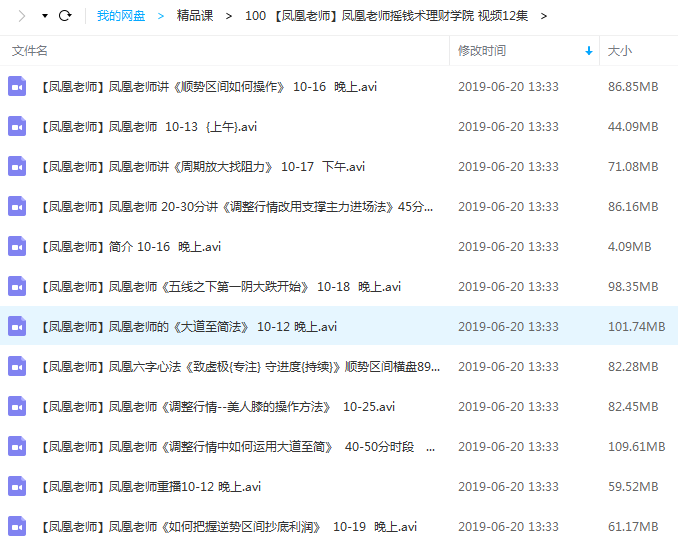Open the 调整行情--美人膝的操作方法 10-25.avi file
678x555 pixels.
click(x=218, y=407)
